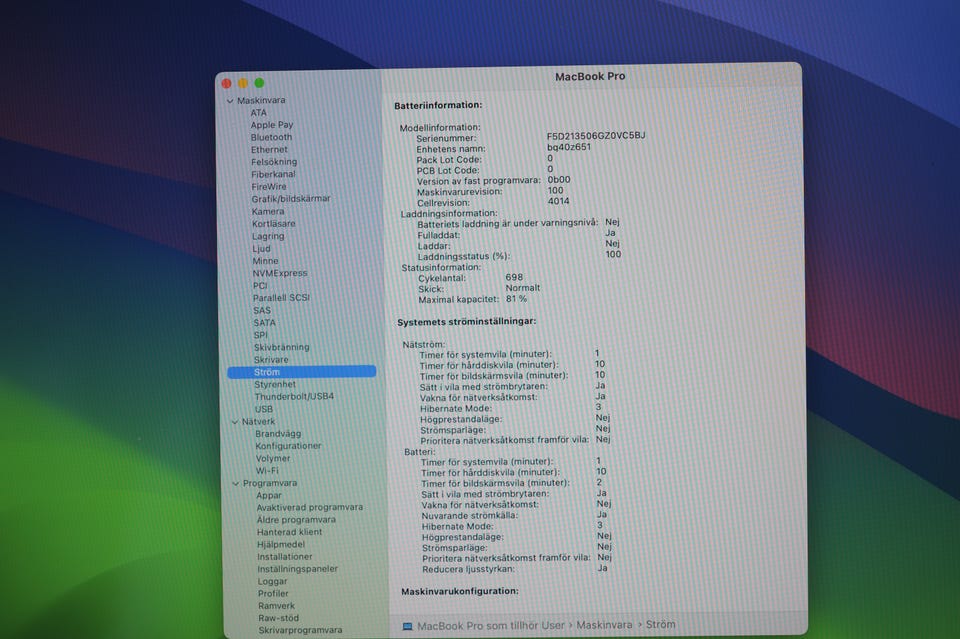Select highlighted Ström item
960x639 pixels.
click(x=301, y=372)
